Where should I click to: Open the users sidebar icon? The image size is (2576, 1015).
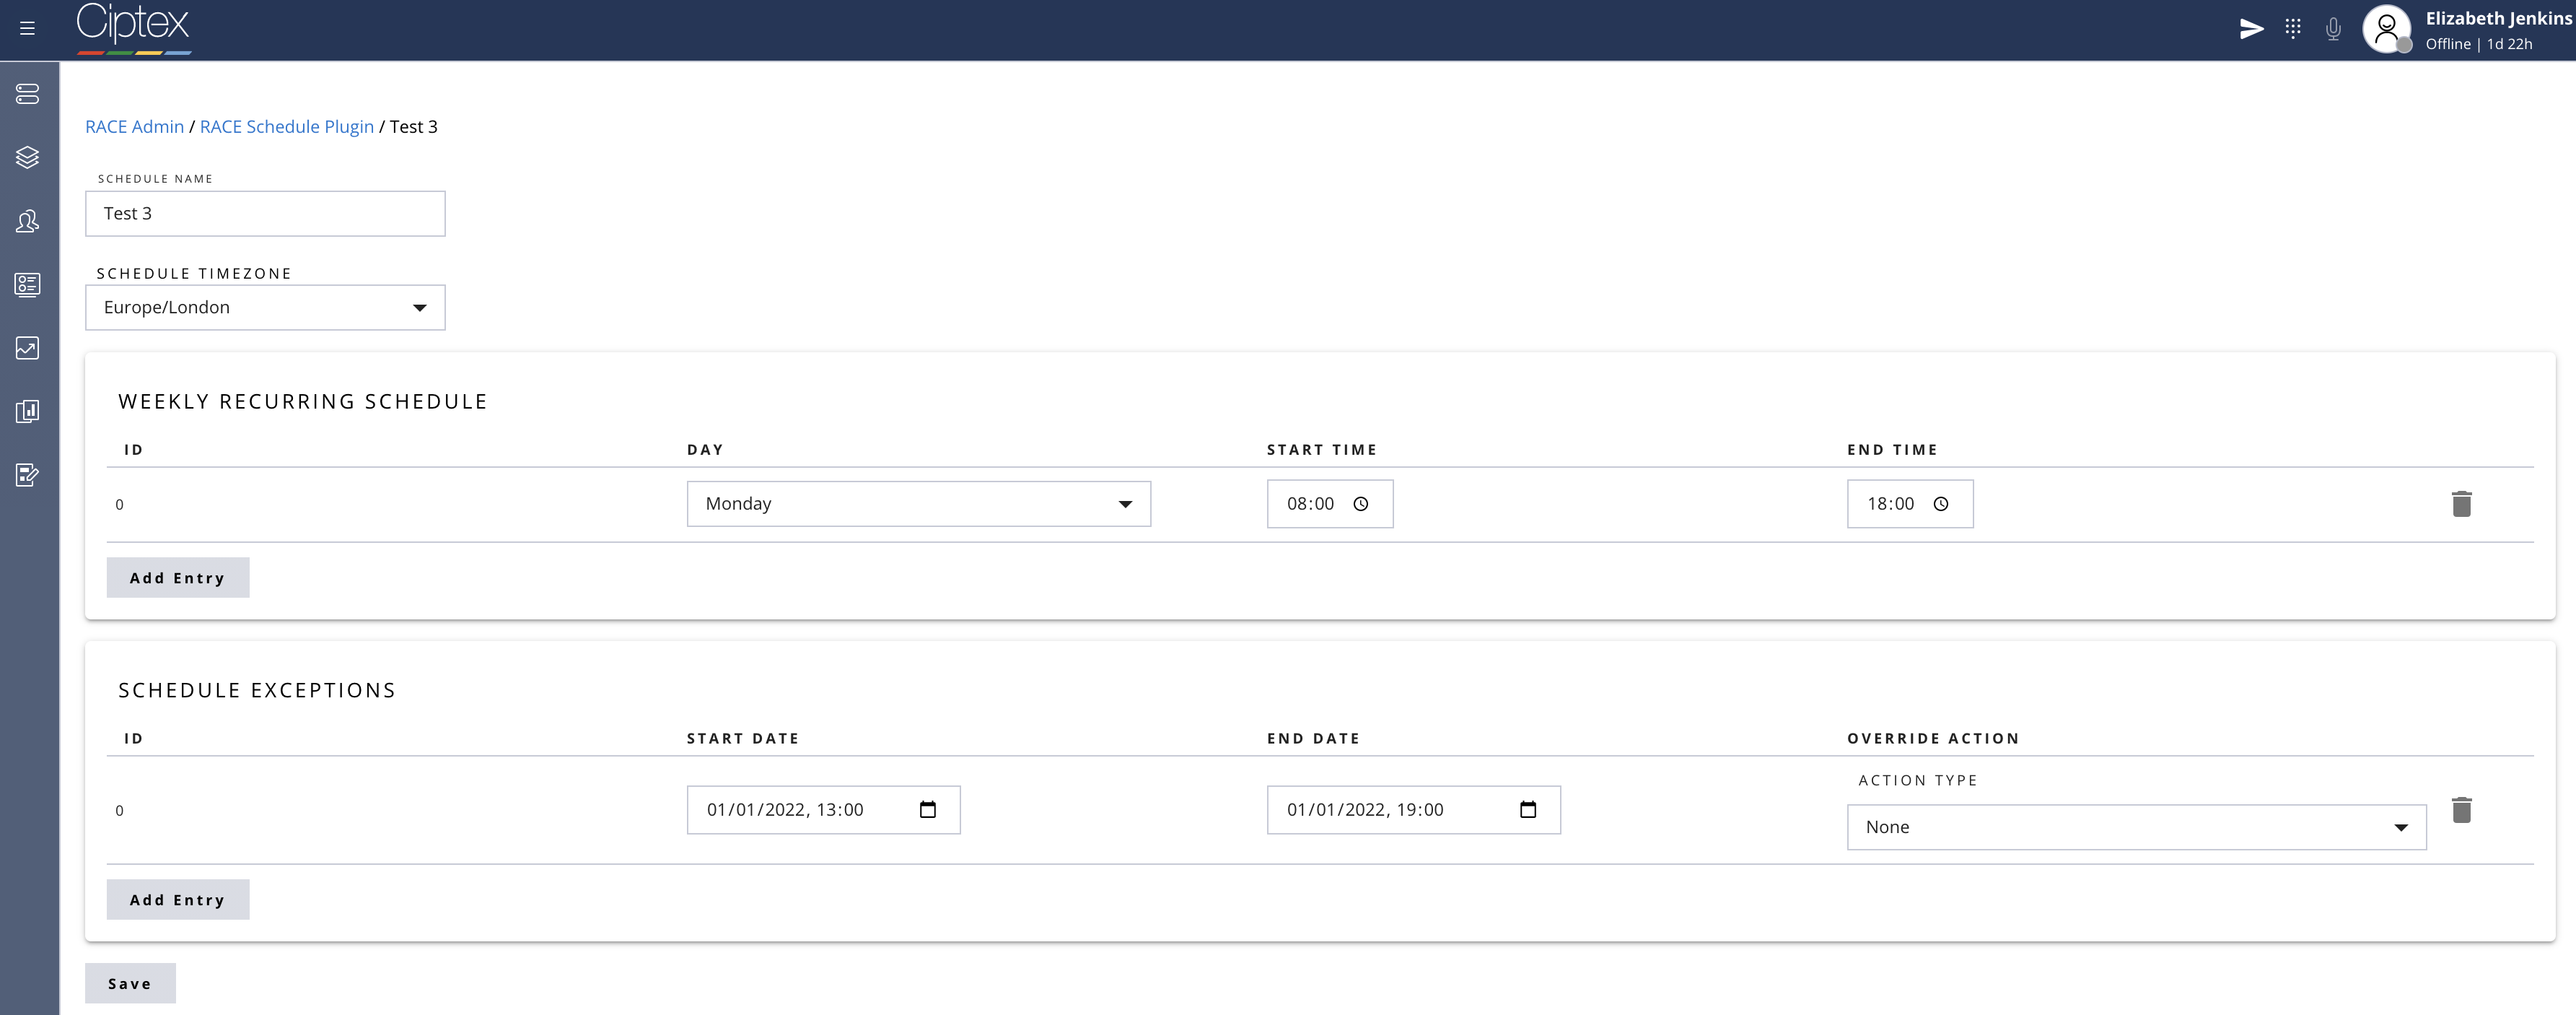28,221
